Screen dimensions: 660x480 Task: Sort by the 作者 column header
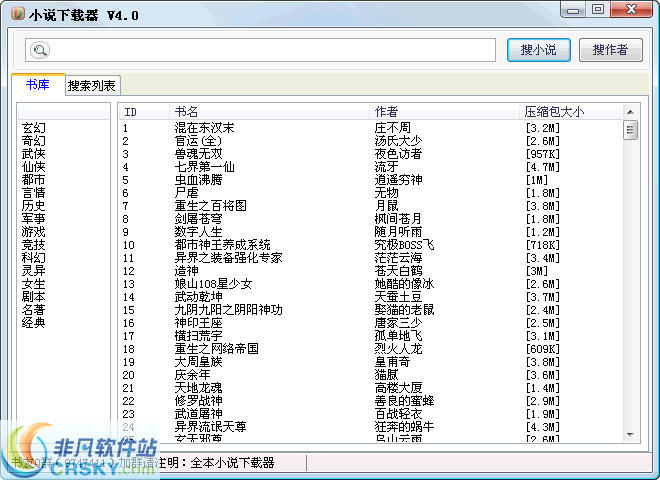point(444,112)
